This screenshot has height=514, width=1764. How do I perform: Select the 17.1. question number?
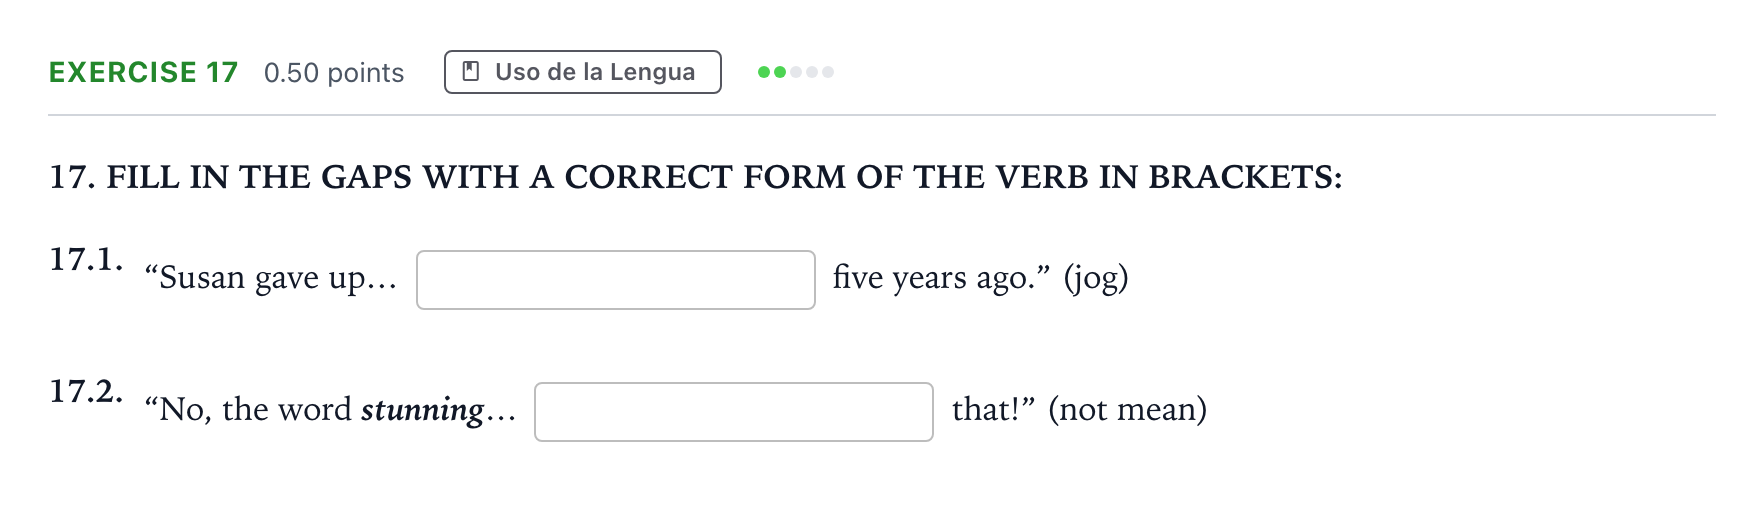87,259
